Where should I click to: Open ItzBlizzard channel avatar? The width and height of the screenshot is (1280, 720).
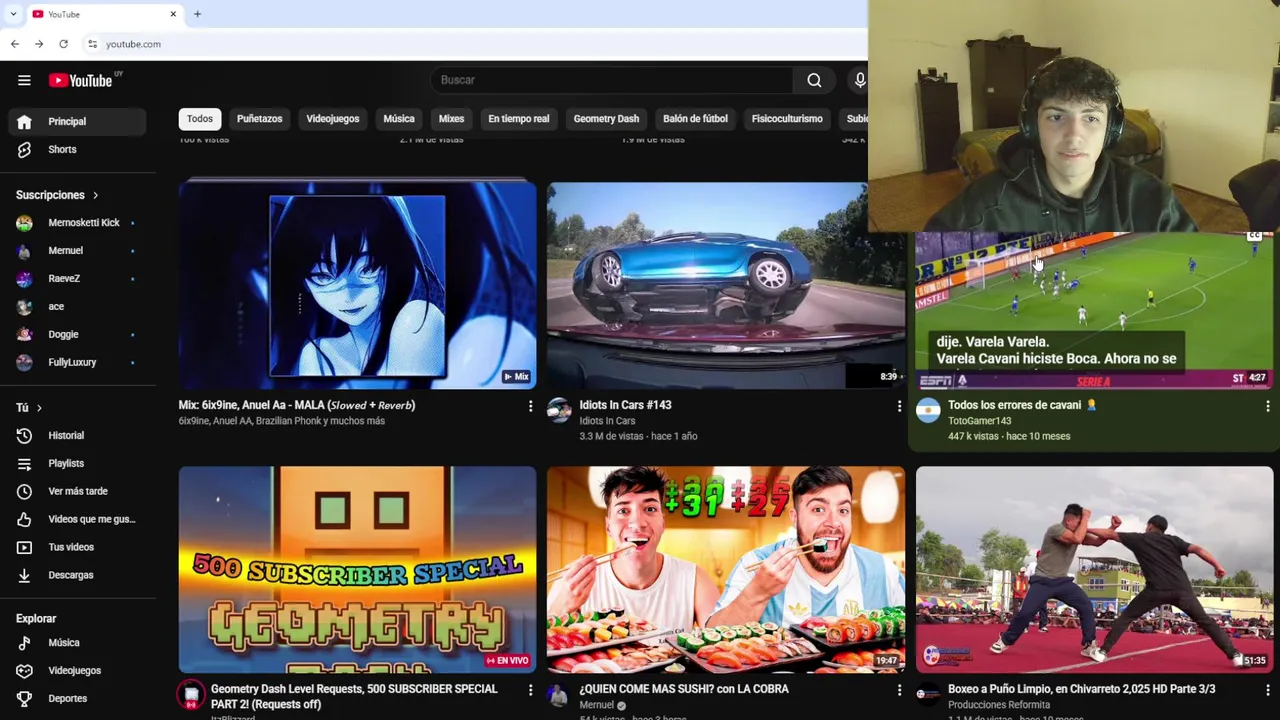click(191, 694)
